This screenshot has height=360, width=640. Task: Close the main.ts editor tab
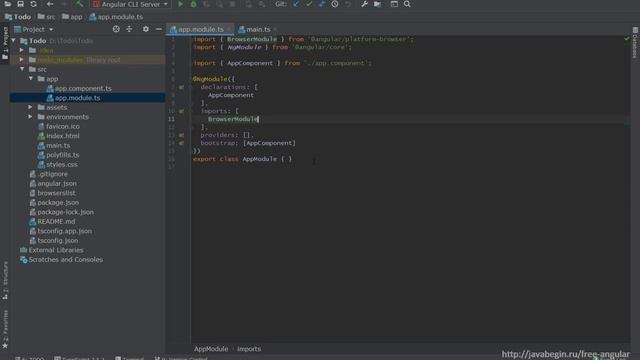276,29
